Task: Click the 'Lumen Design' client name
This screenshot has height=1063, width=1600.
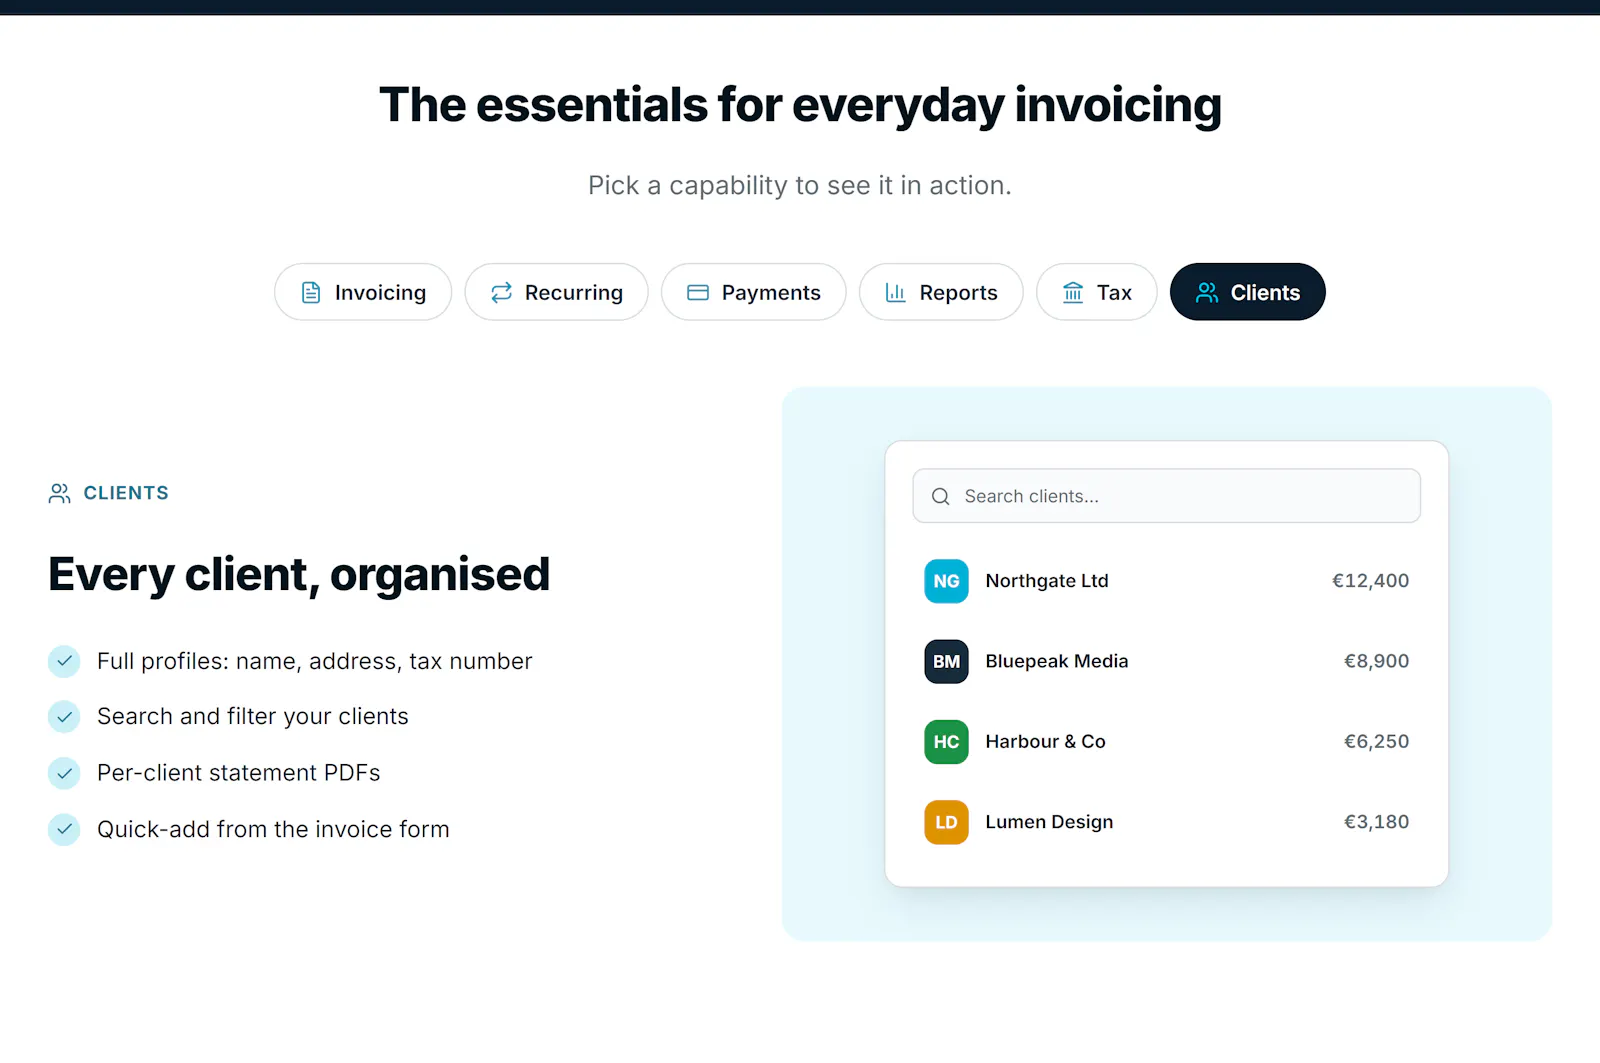Action: click(1049, 822)
